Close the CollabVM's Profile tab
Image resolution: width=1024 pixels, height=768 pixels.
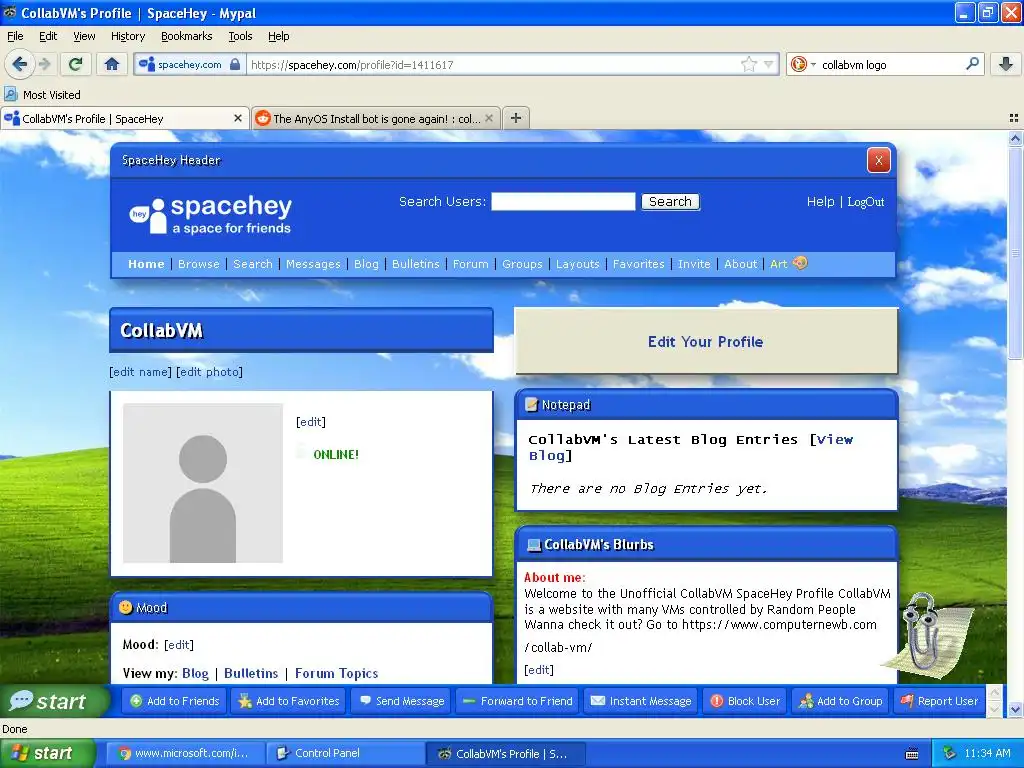[238, 118]
